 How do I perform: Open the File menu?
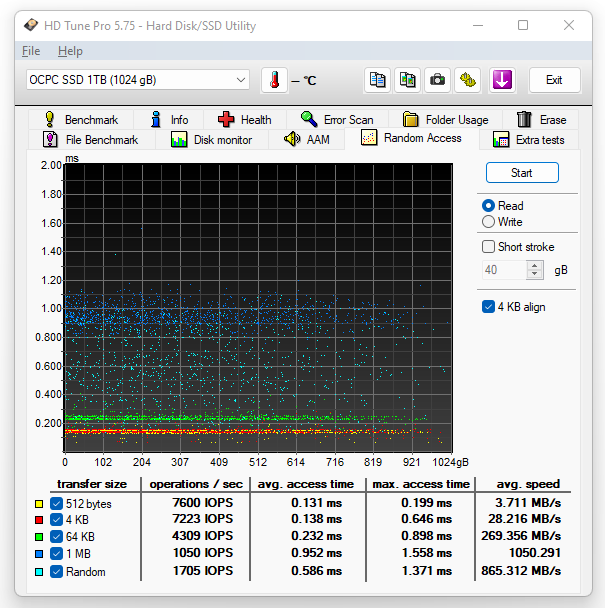pos(31,51)
